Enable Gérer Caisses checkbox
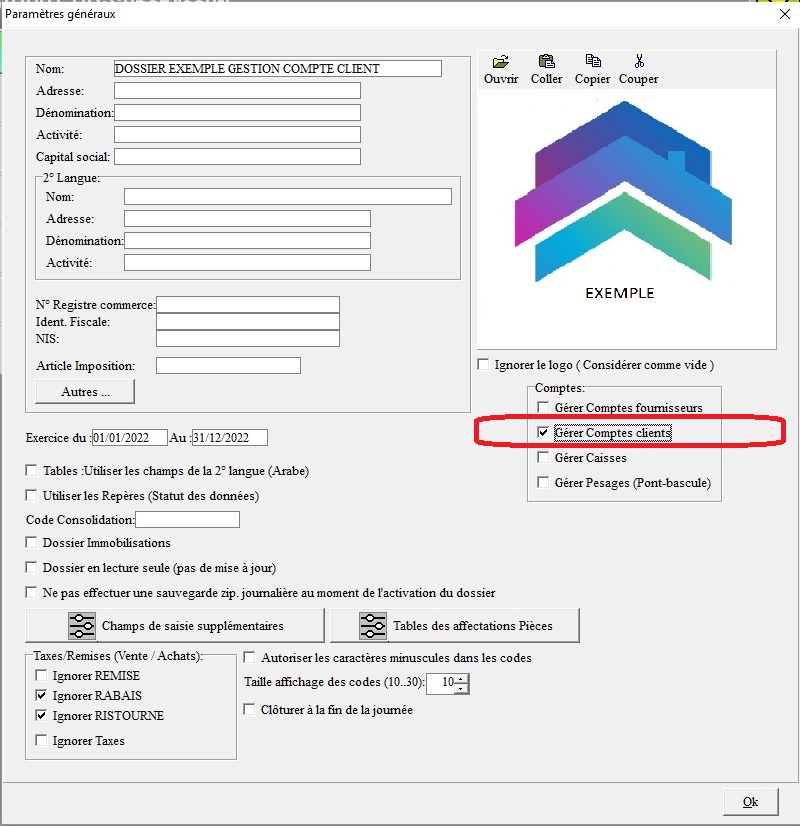Screen dimensions: 800x826 point(543,457)
